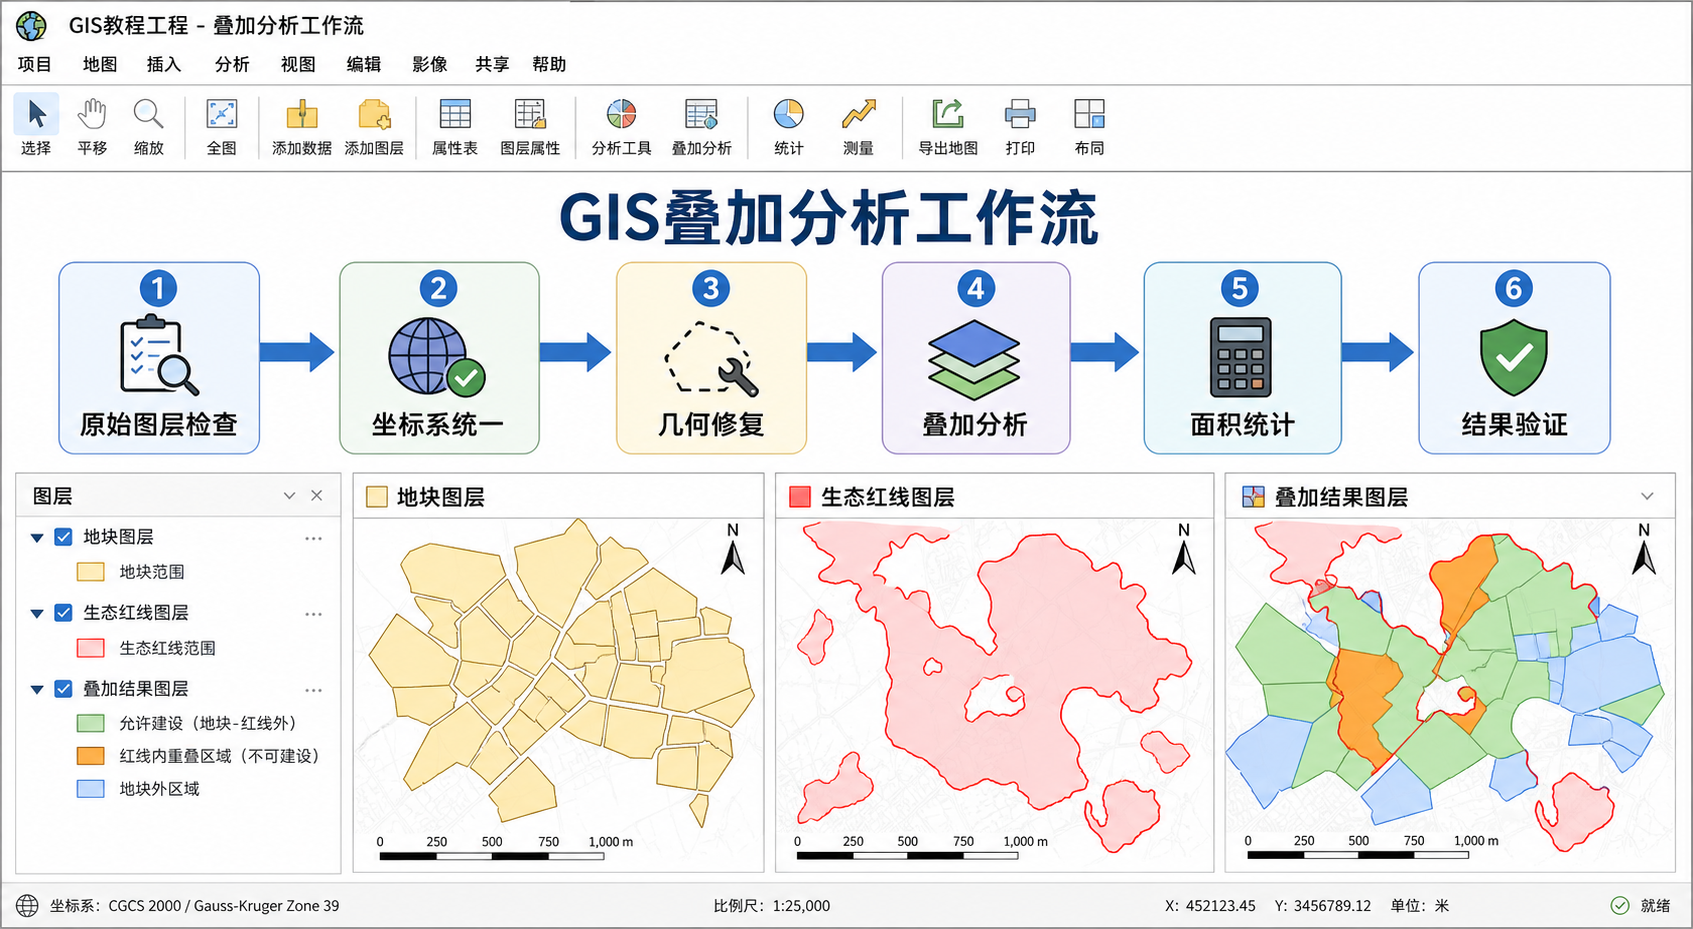Click the 叠加分析 stacked layers step icon
1693x929 pixels.
tap(974, 359)
